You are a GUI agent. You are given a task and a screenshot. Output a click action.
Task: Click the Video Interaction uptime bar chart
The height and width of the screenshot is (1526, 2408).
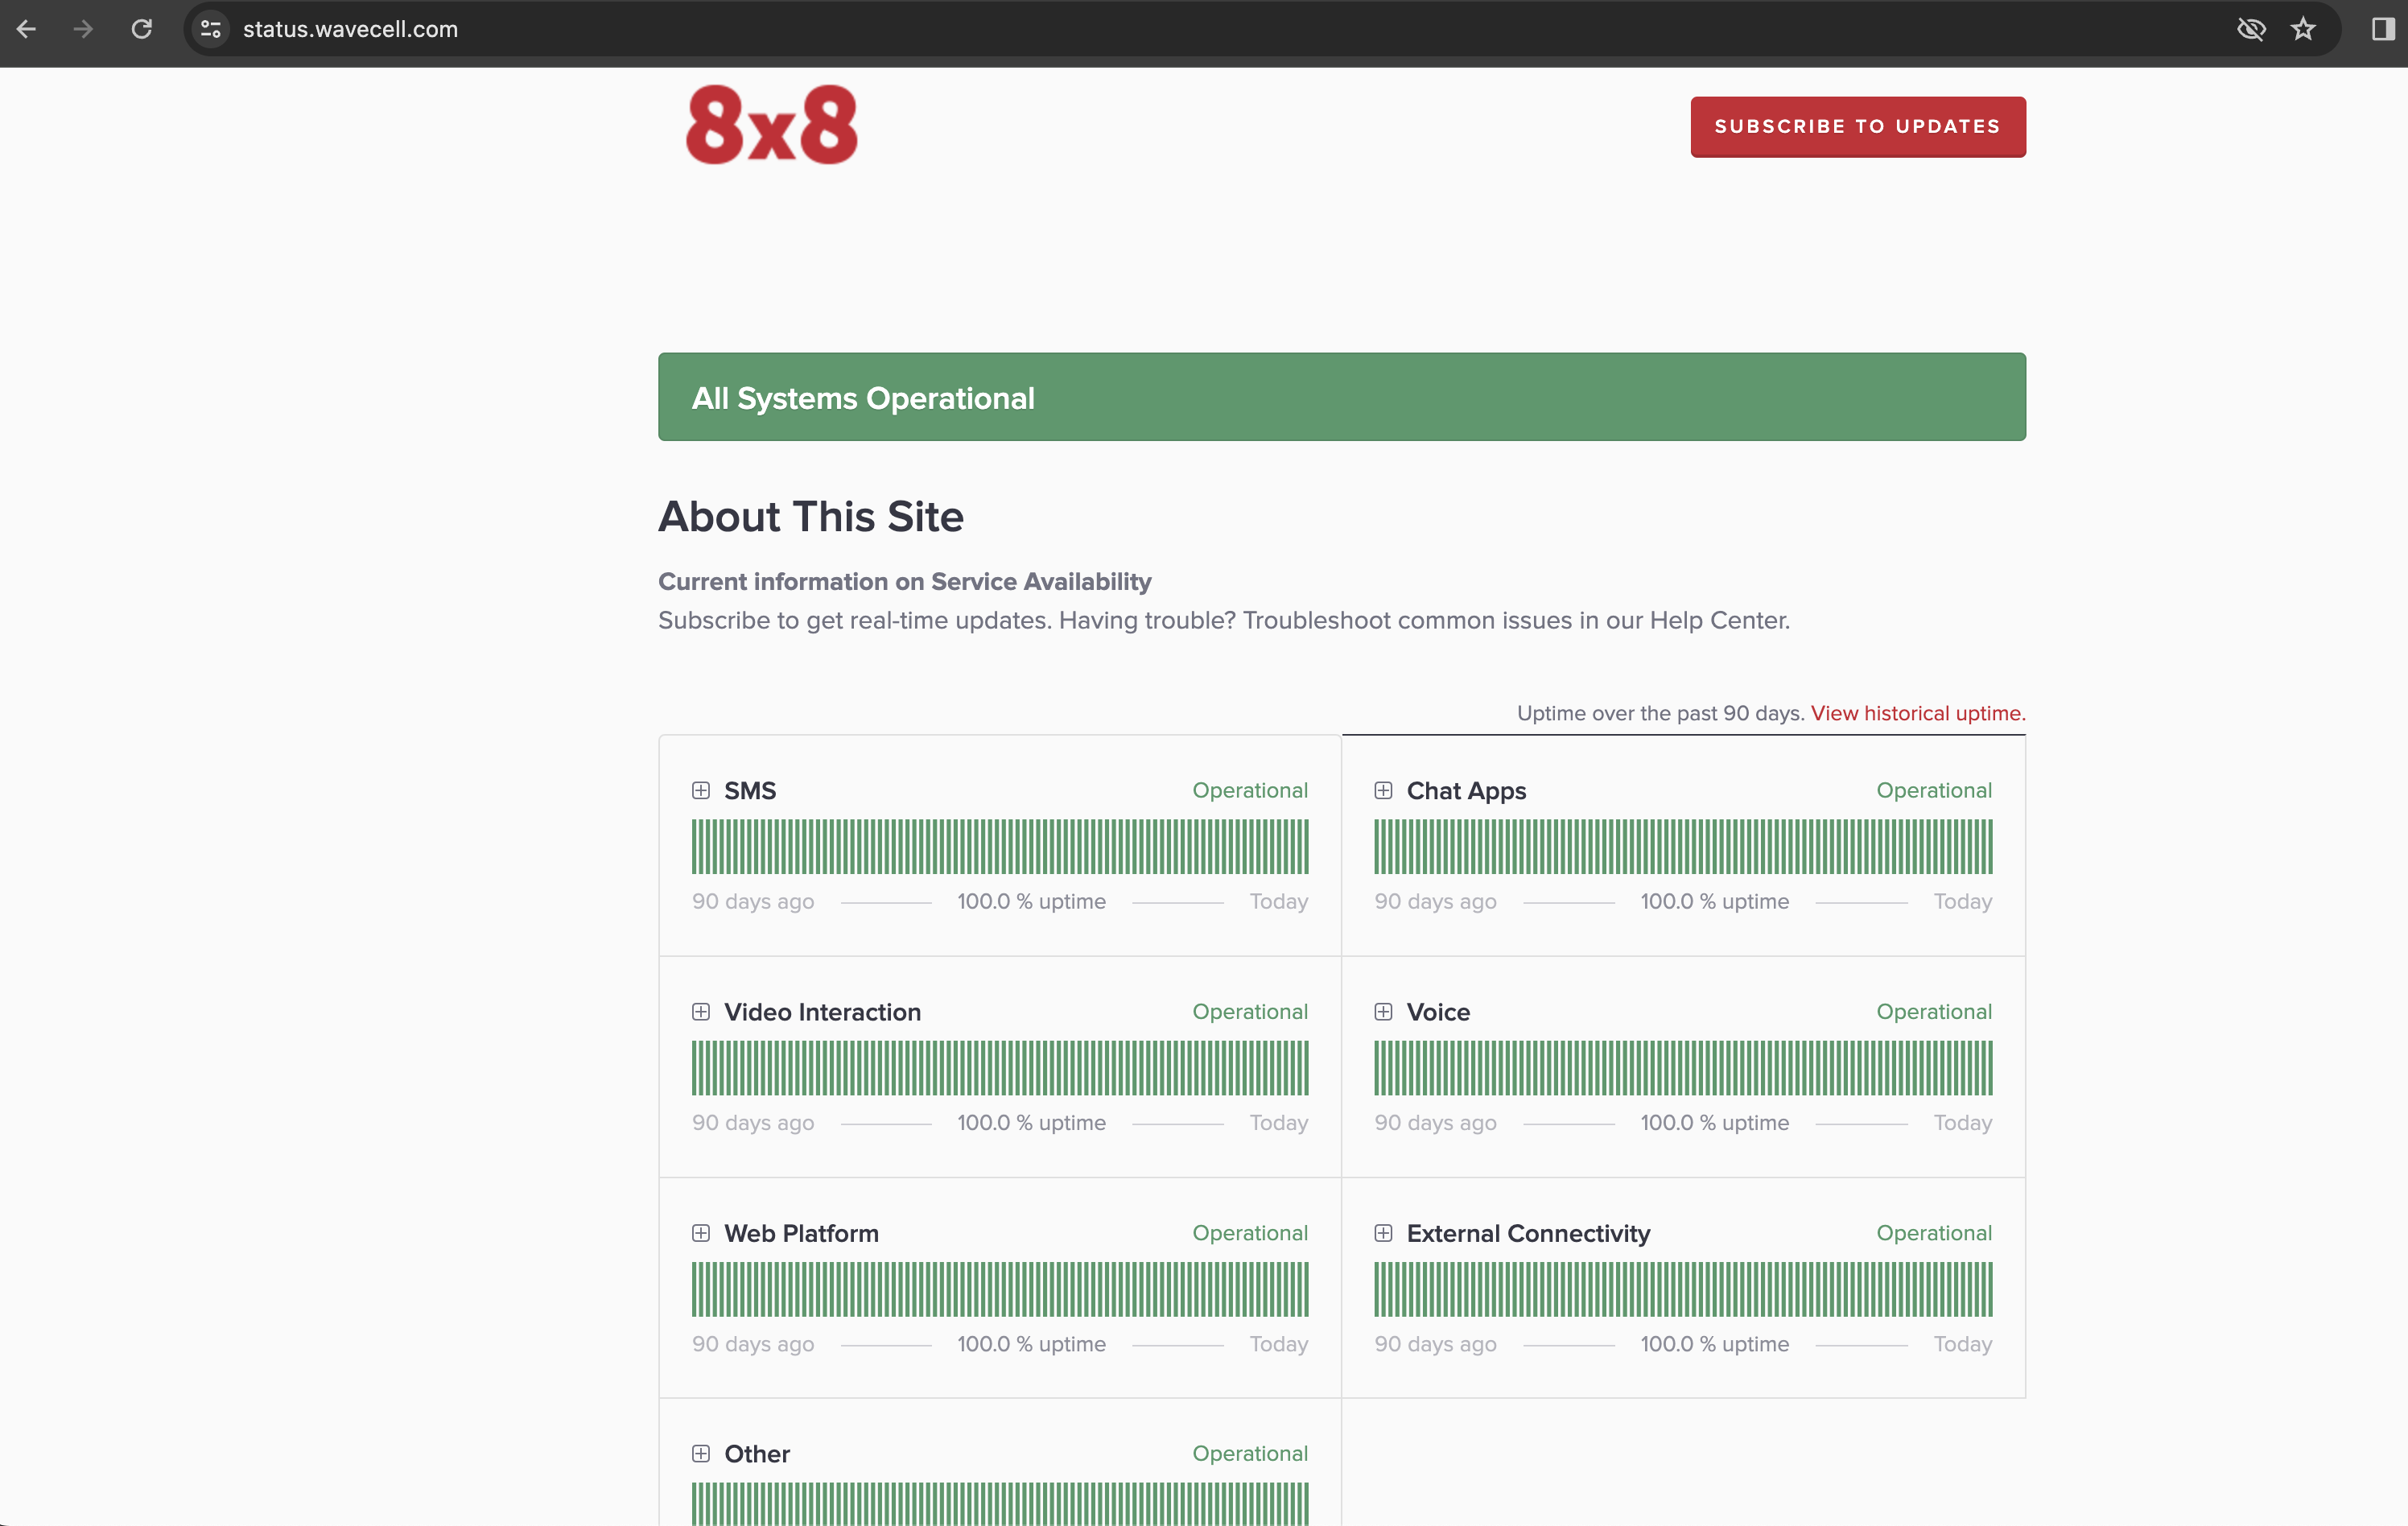tap(1000, 1068)
